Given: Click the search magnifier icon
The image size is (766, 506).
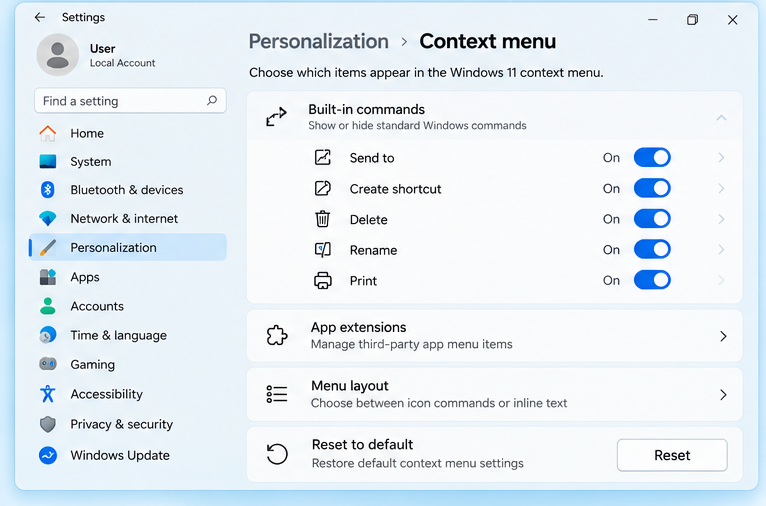Looking at the screenshot, I should pyautogui.click(x=212, y=101).
